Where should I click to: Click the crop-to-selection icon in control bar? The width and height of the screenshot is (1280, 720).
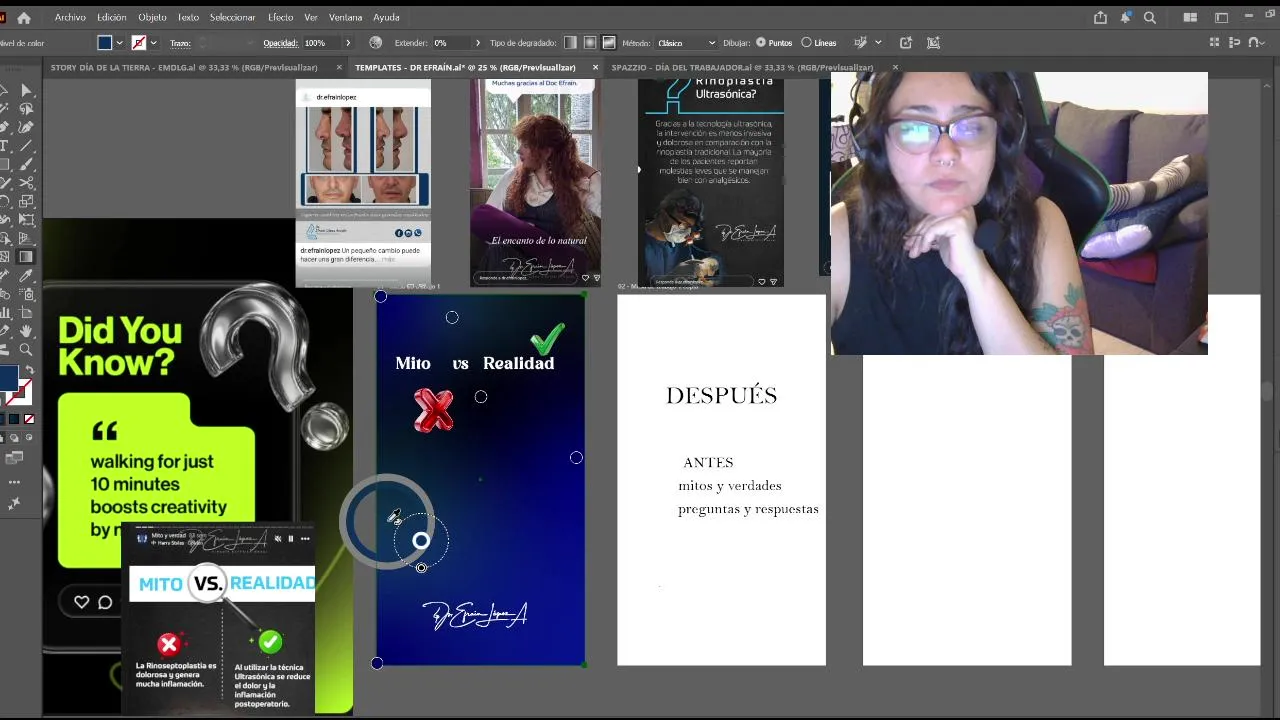(934, 43)
